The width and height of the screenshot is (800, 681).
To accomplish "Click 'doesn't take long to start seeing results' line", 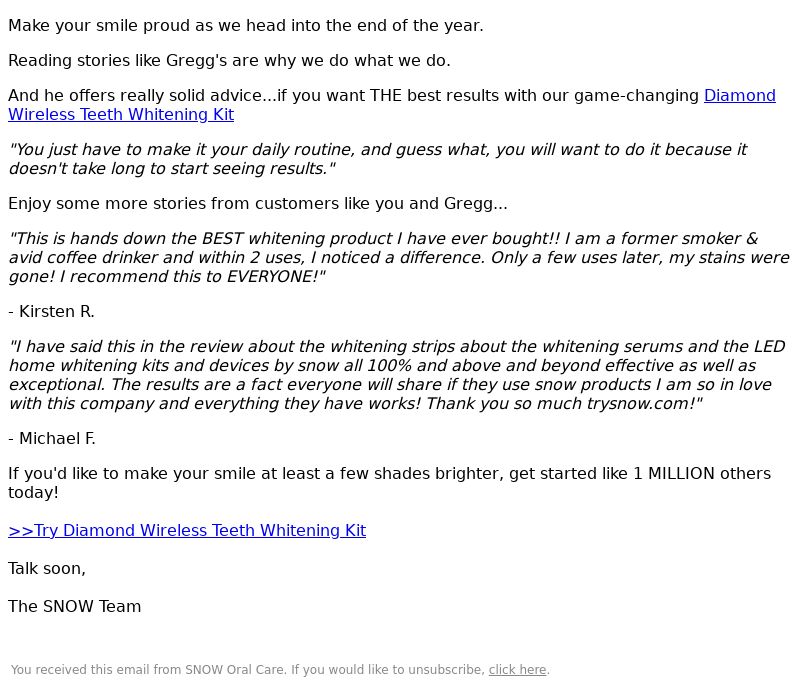I will point(172,168).
